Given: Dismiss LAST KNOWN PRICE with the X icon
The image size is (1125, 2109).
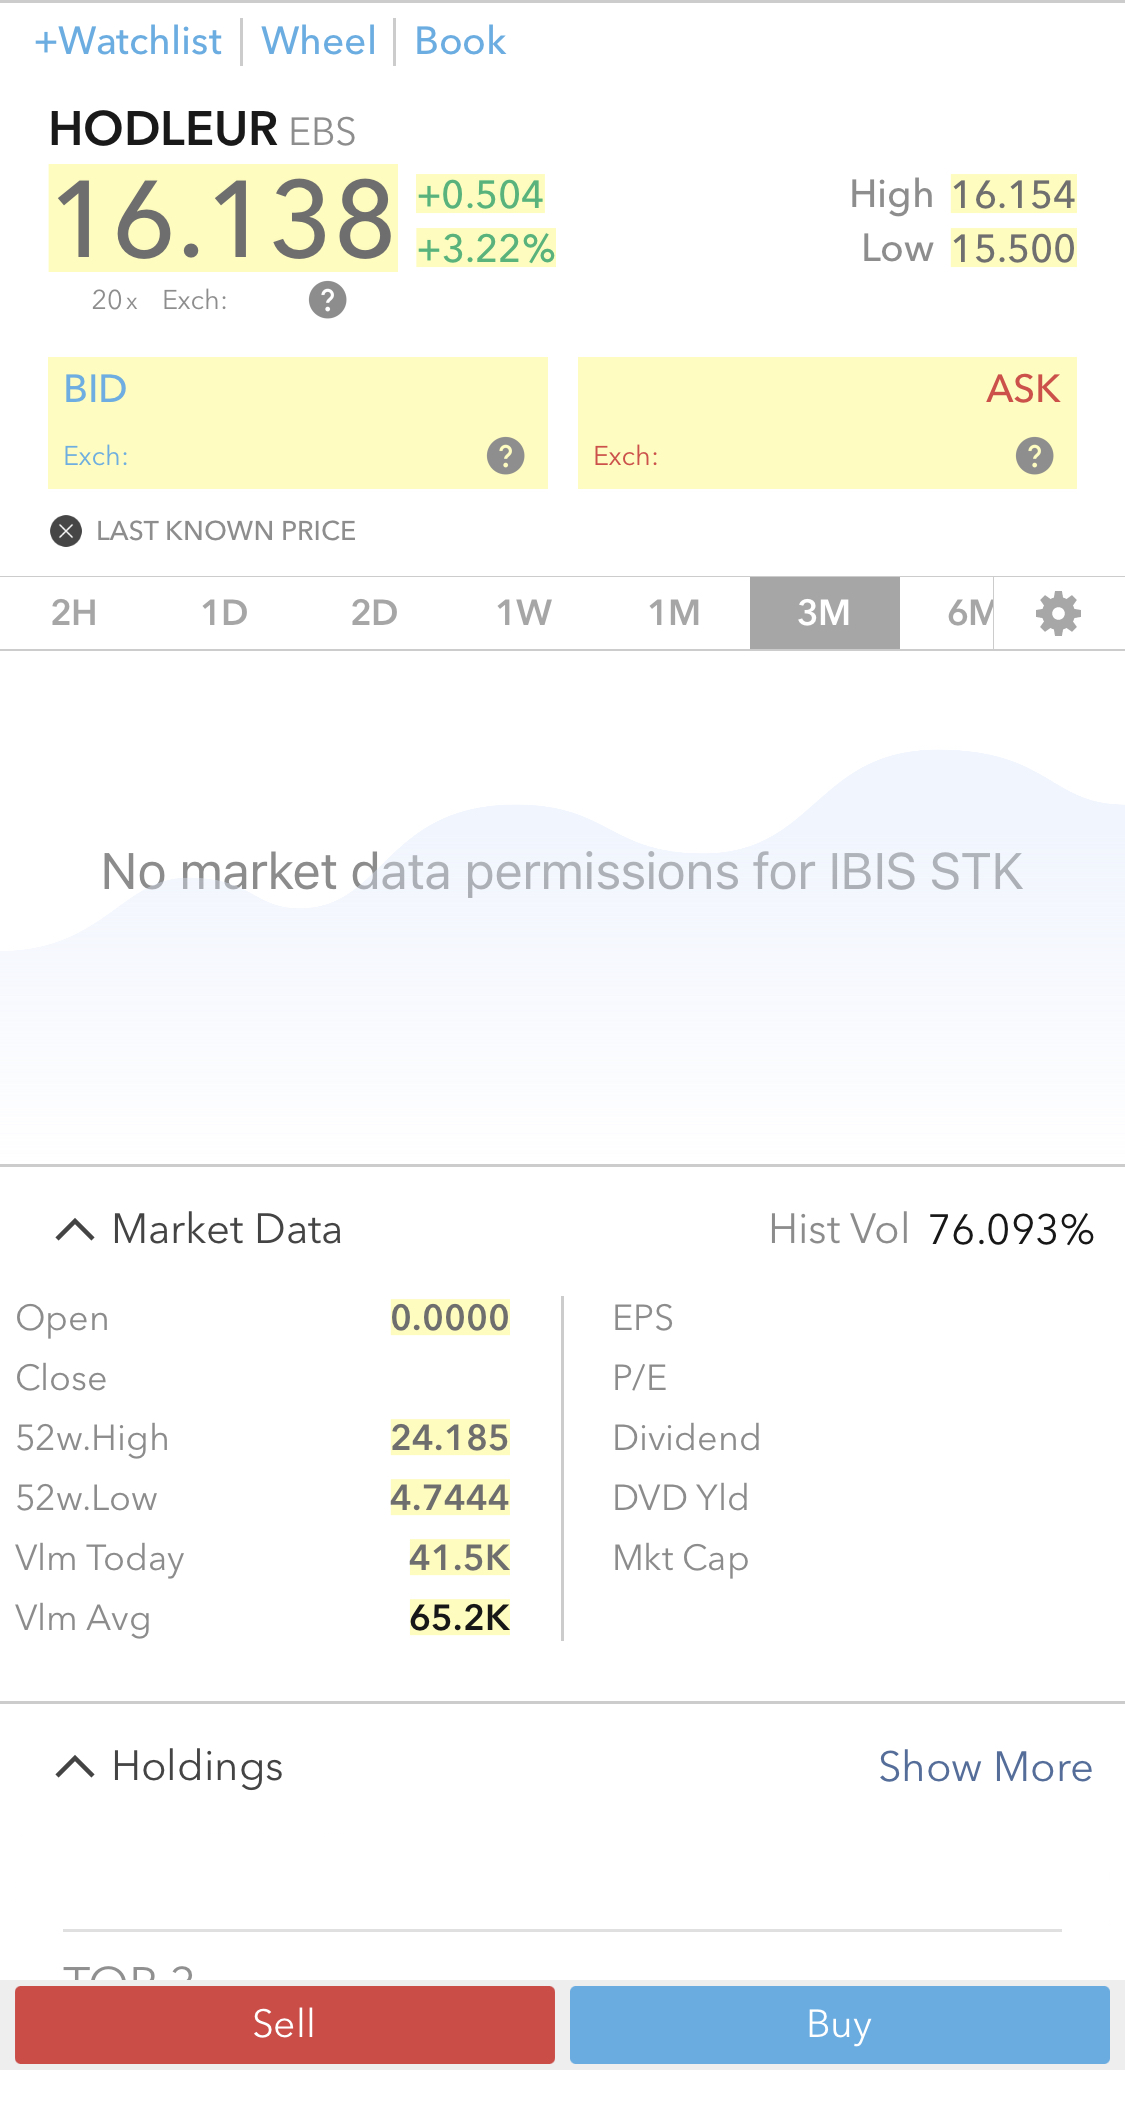Looking at the screenshot, I should [x=66, y=531].
